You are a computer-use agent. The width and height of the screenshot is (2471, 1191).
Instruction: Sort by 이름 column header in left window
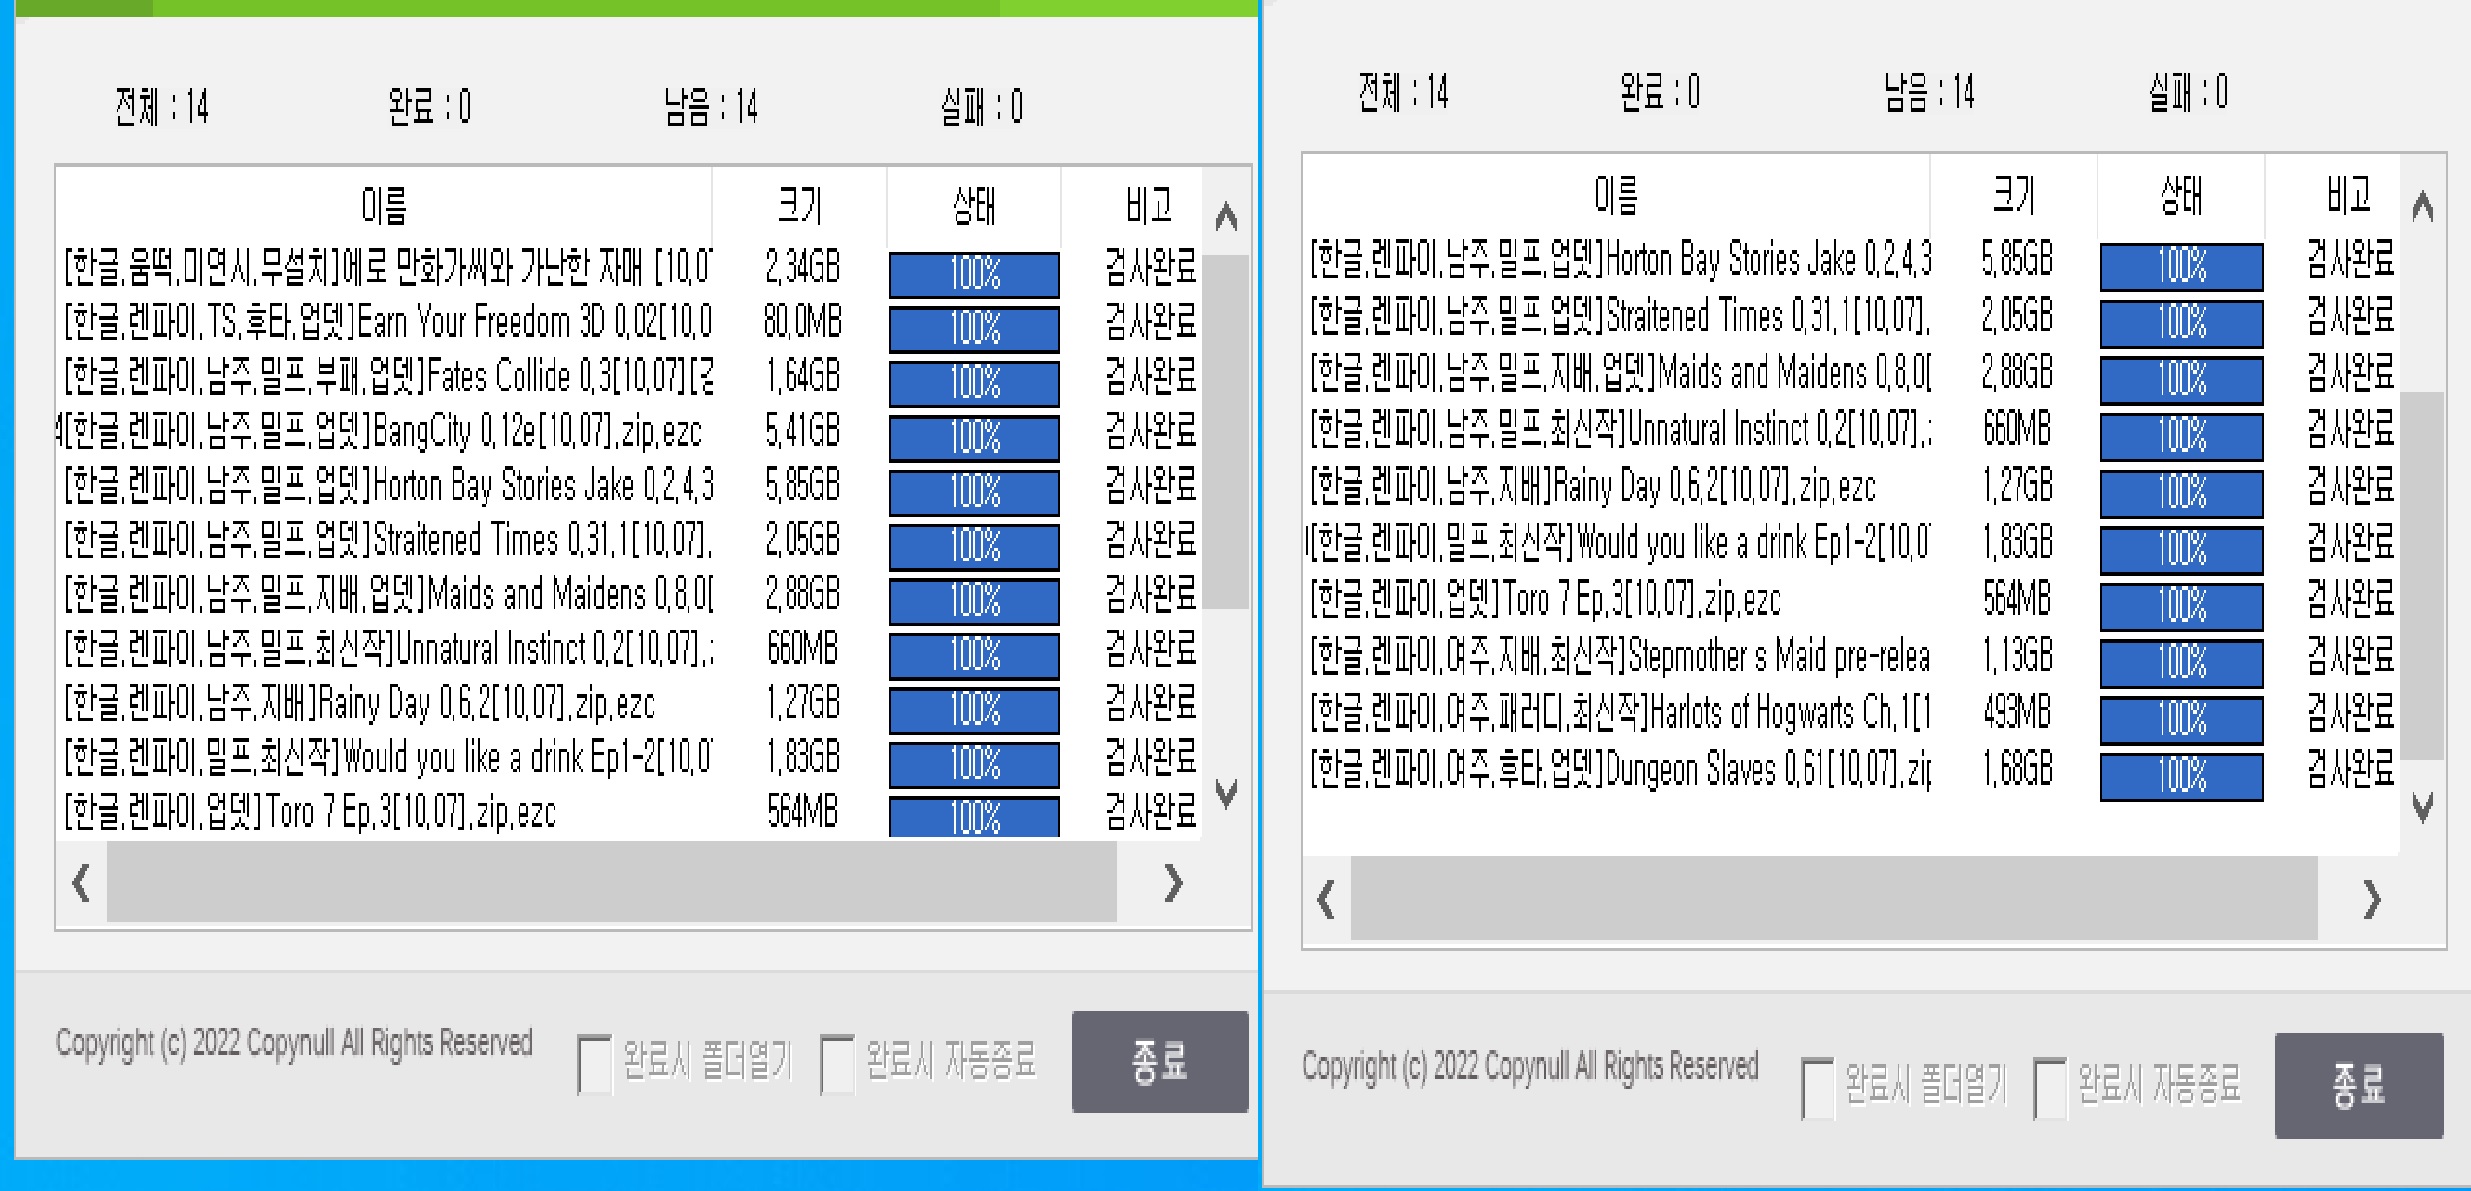pyautogui.click(x=384, y=206)
